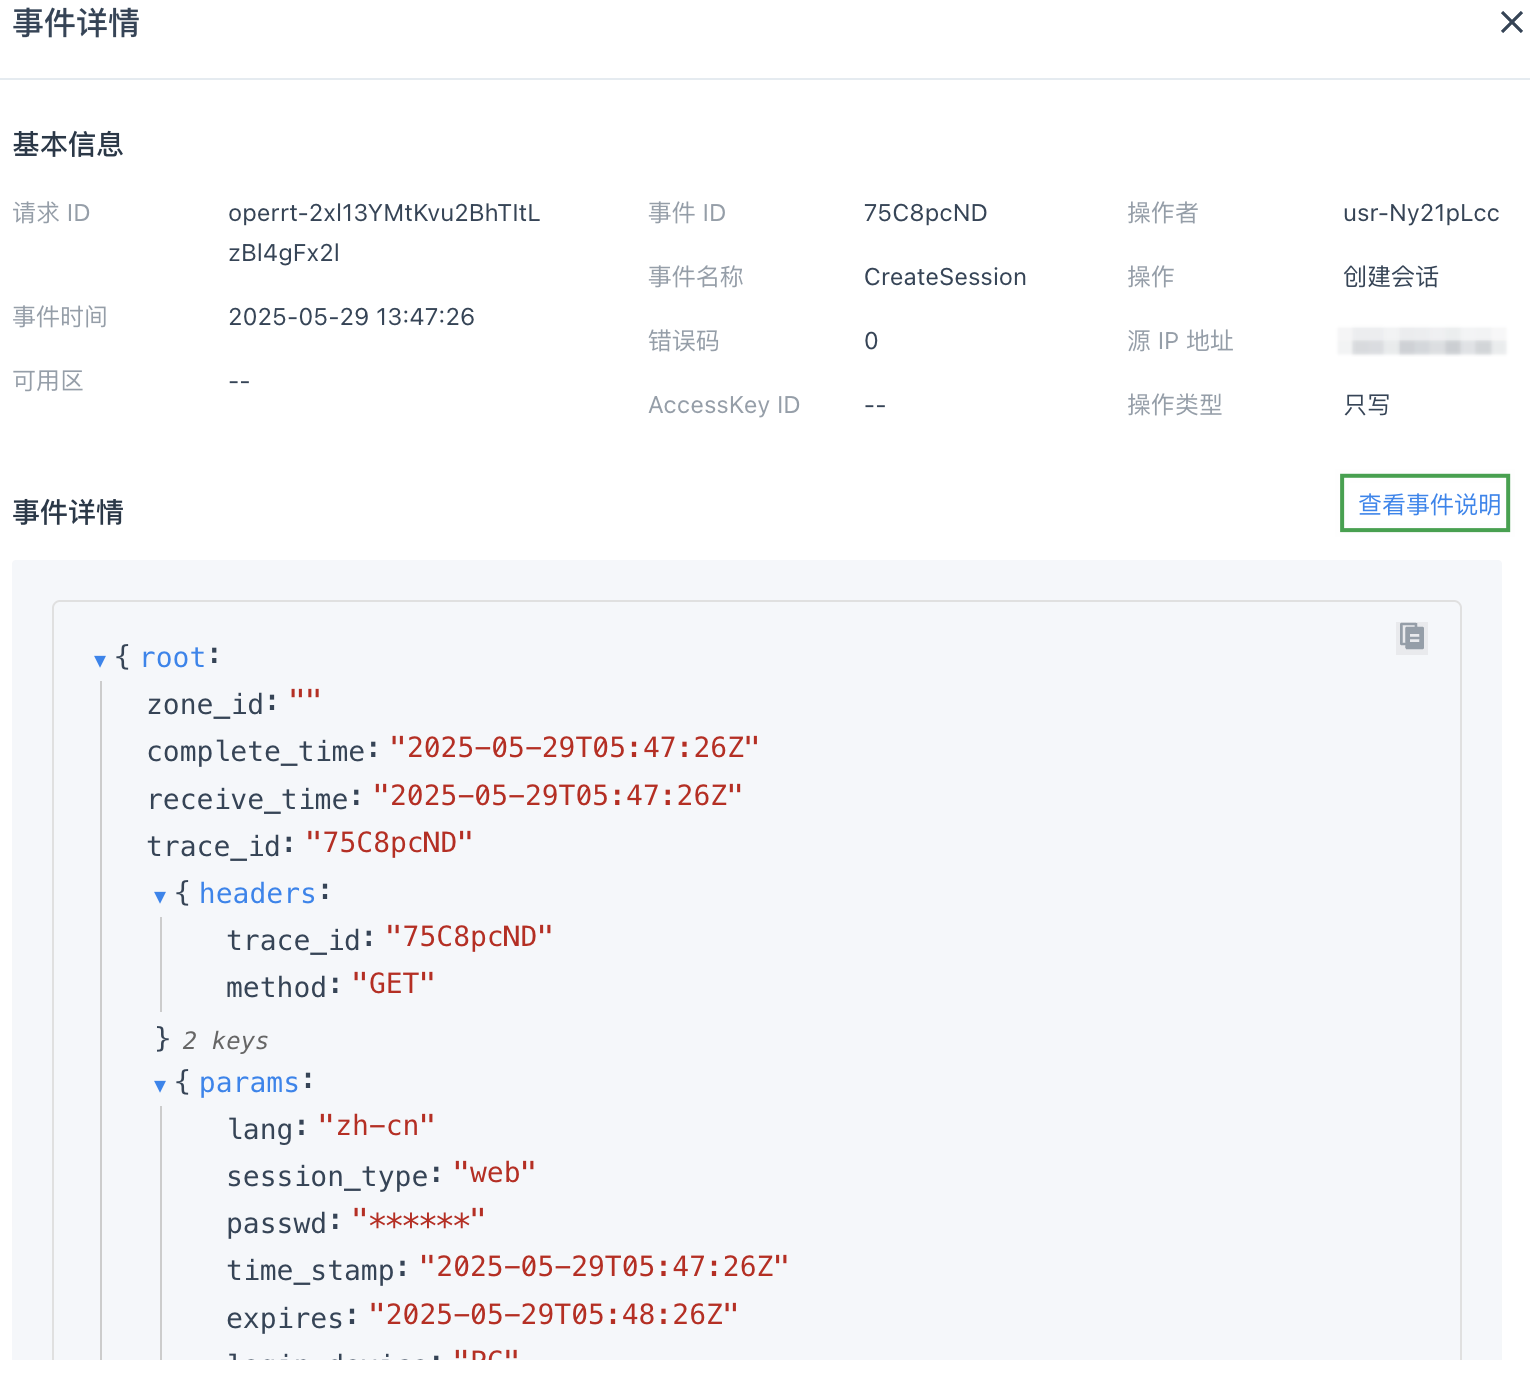The image size is (1530, 1386).
Task: Select expires value 2025-05-29T05:48:26Z
Action: (553, 1314)
